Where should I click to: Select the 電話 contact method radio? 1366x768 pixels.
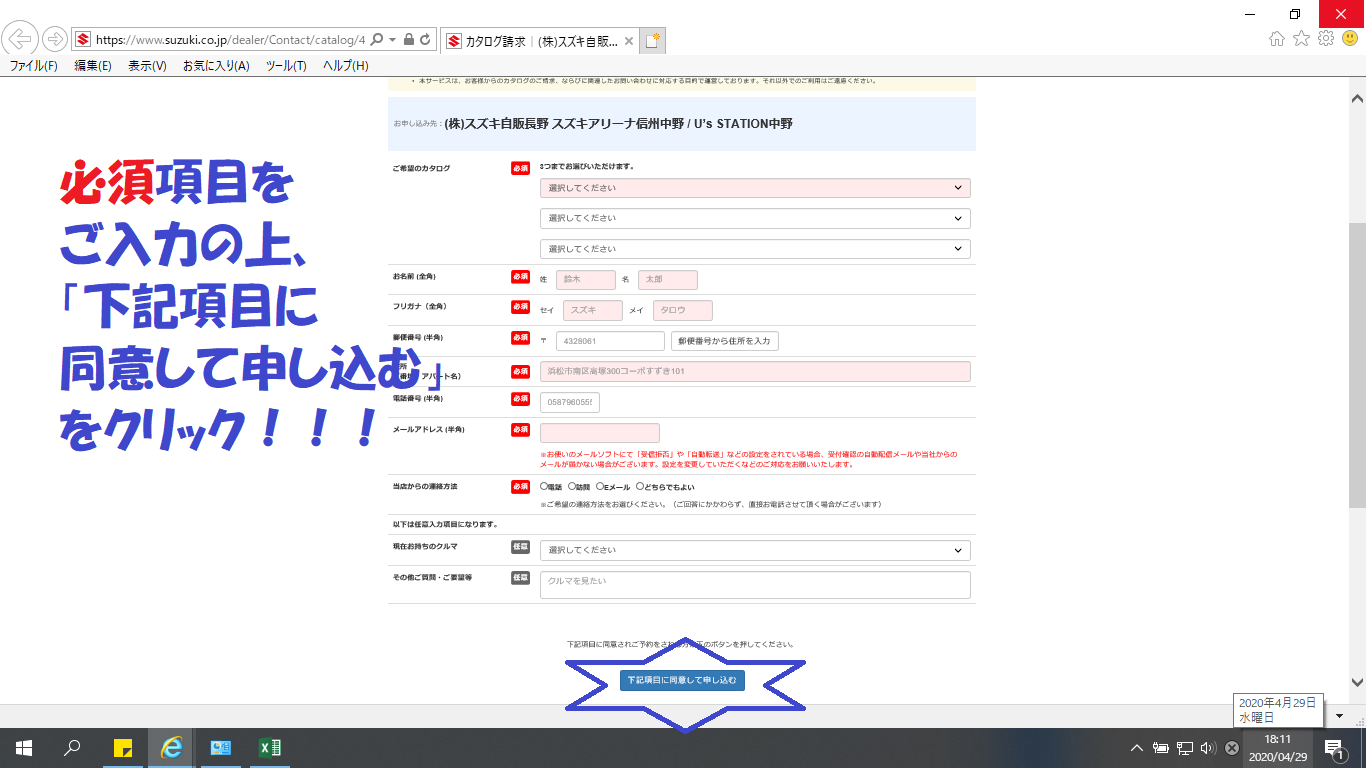[544, 487]
